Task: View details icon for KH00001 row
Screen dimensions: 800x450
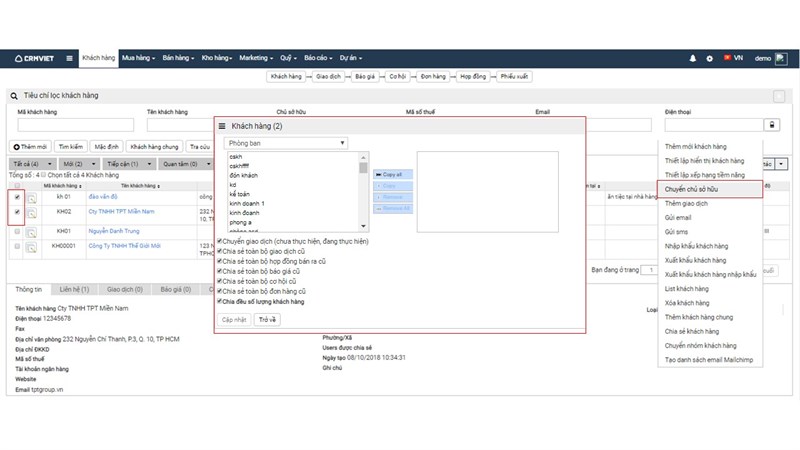Action: [x=32, y=248]
